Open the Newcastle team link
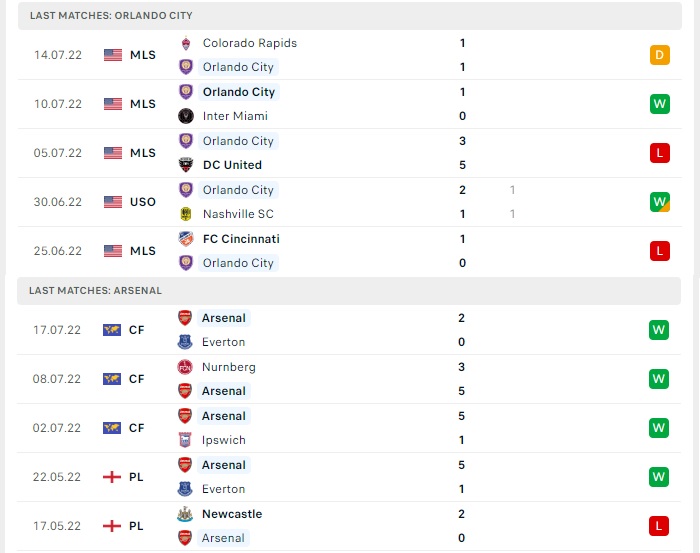The width and height of the screenshot is (700, 553). [x=232, y=514]
